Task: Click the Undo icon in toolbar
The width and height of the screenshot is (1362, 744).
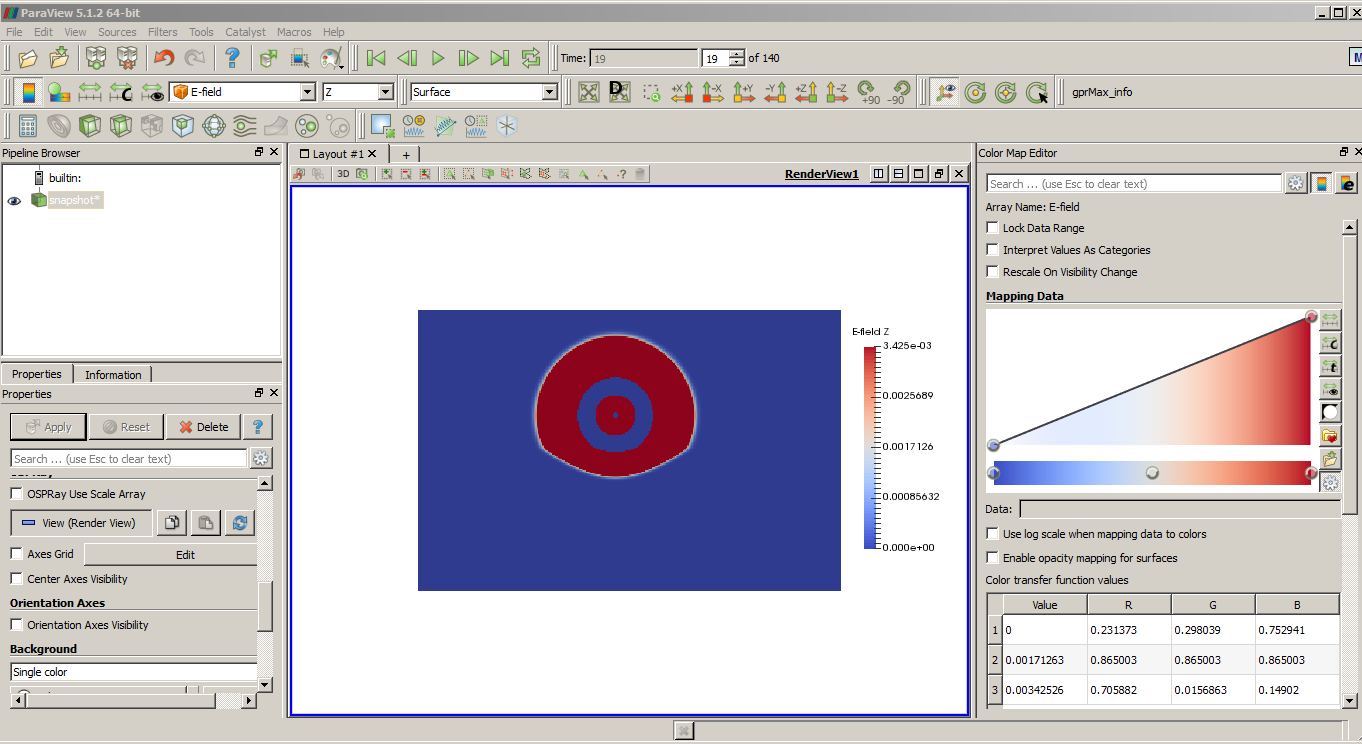Action: coord(164,58)
